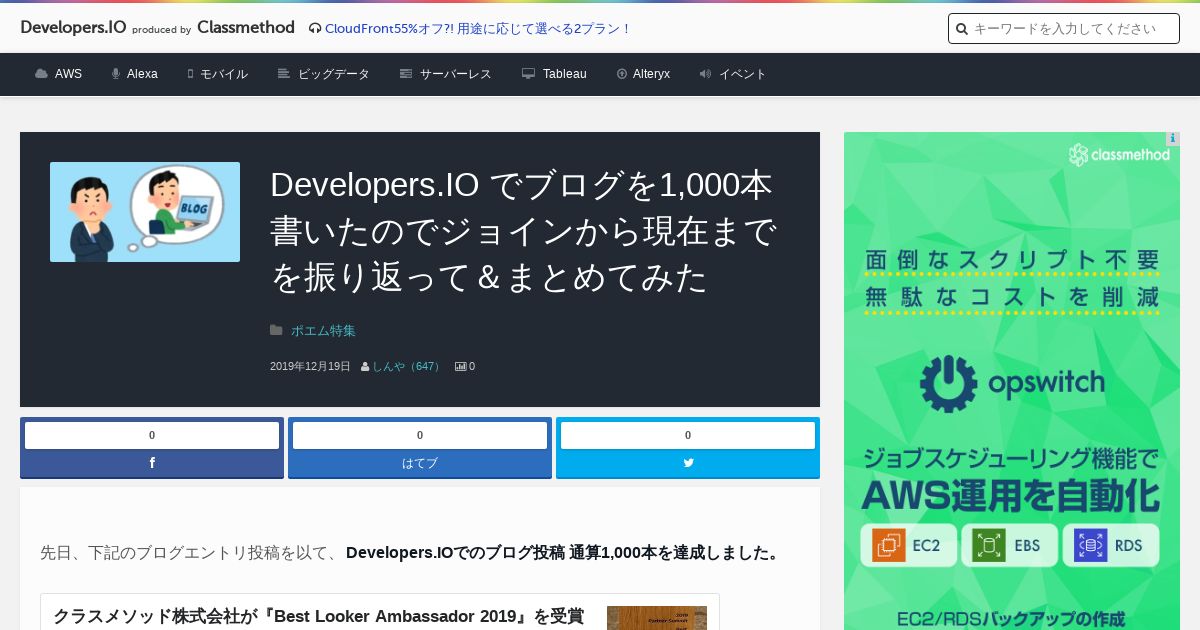Click the はてブ share count box
This screenshot has width=1200, height=630.
(x=420, y=435)
